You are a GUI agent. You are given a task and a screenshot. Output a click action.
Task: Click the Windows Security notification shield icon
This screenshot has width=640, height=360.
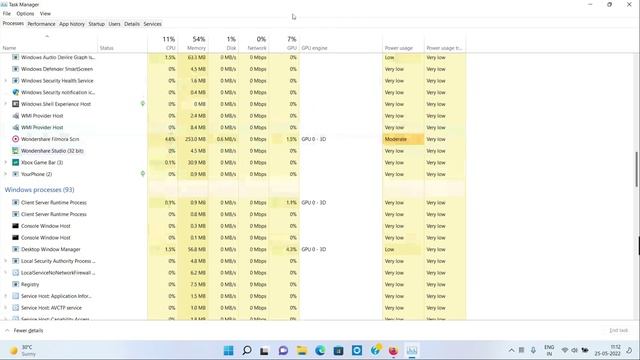click(x=16, y=92)
